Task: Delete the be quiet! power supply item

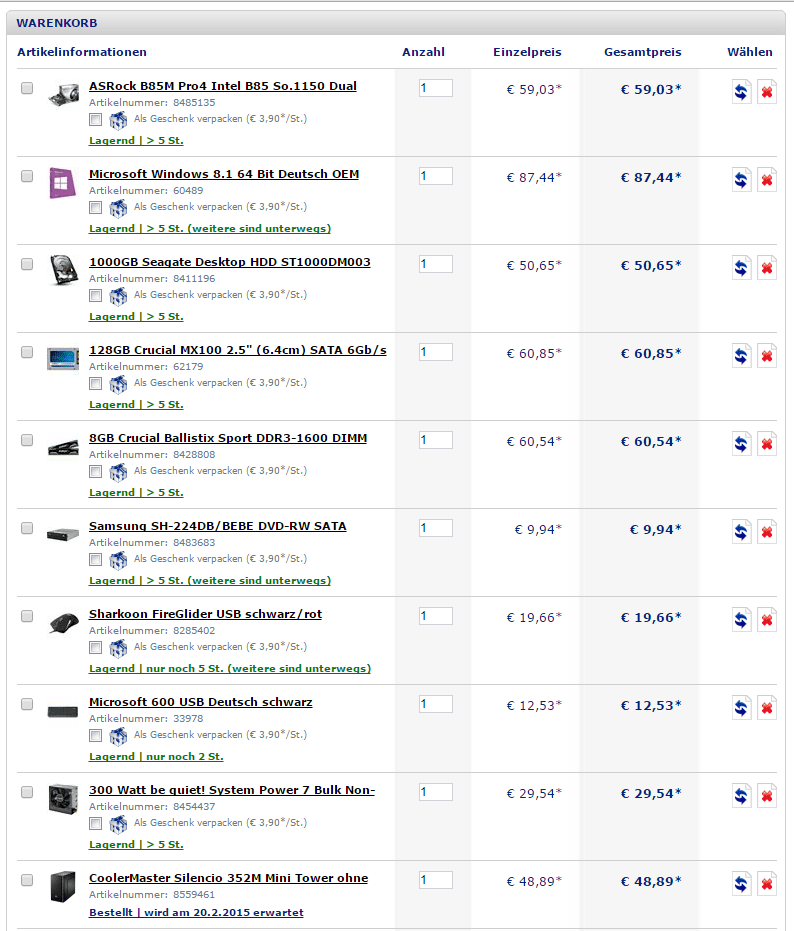Action: click(767, 796)
